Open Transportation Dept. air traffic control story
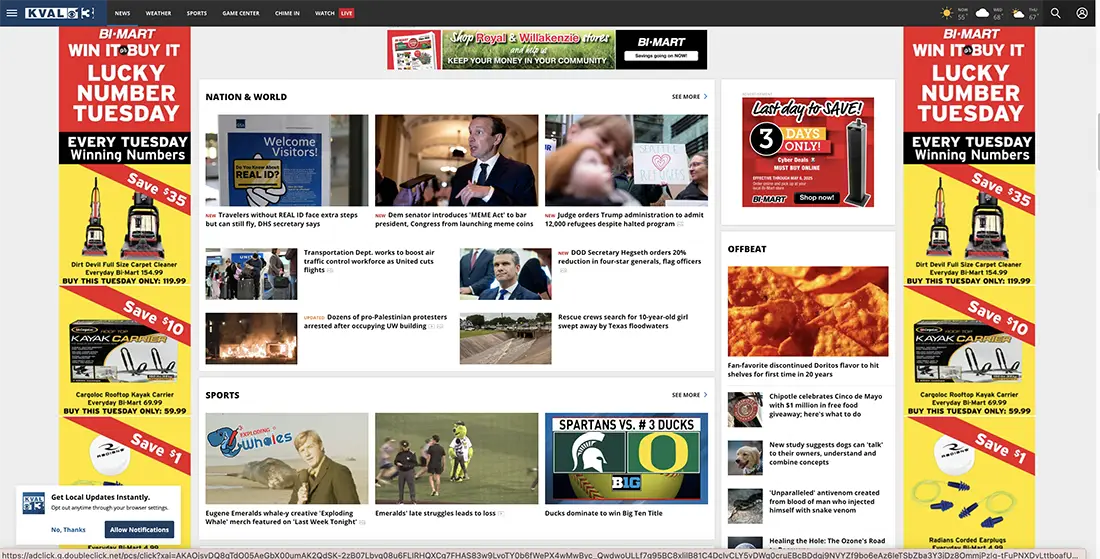Screen dimensions: 1100x559 [370, 261]
